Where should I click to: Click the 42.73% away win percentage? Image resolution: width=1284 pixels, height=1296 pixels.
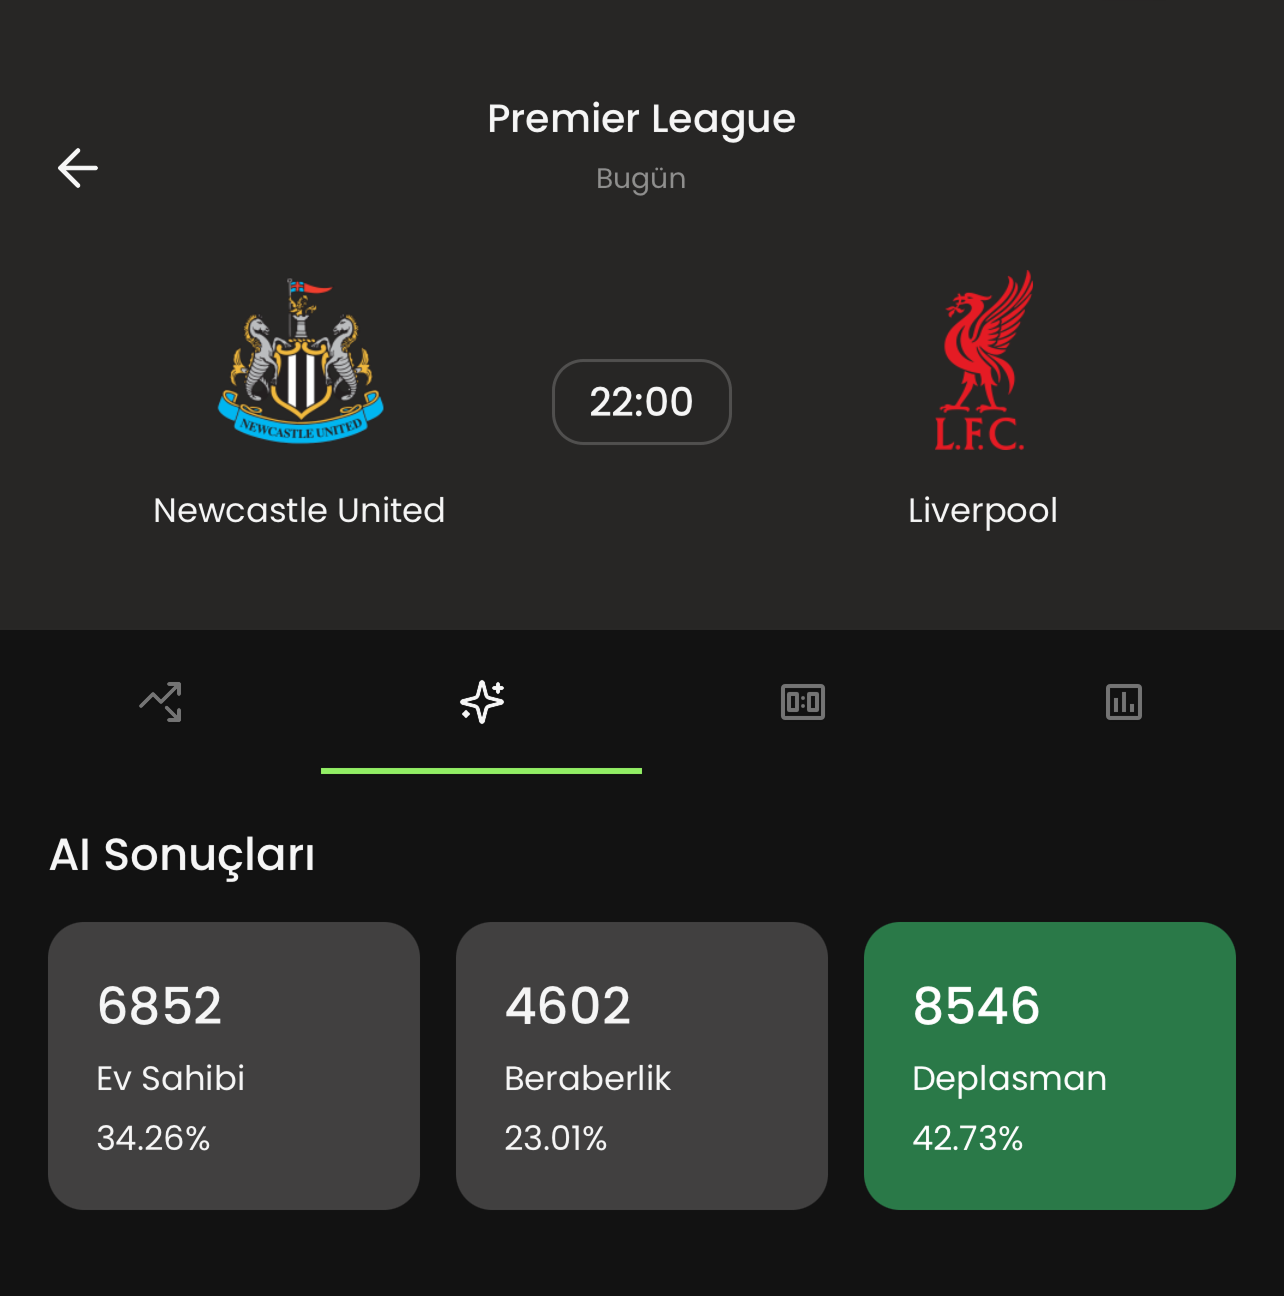point(968,1138)
